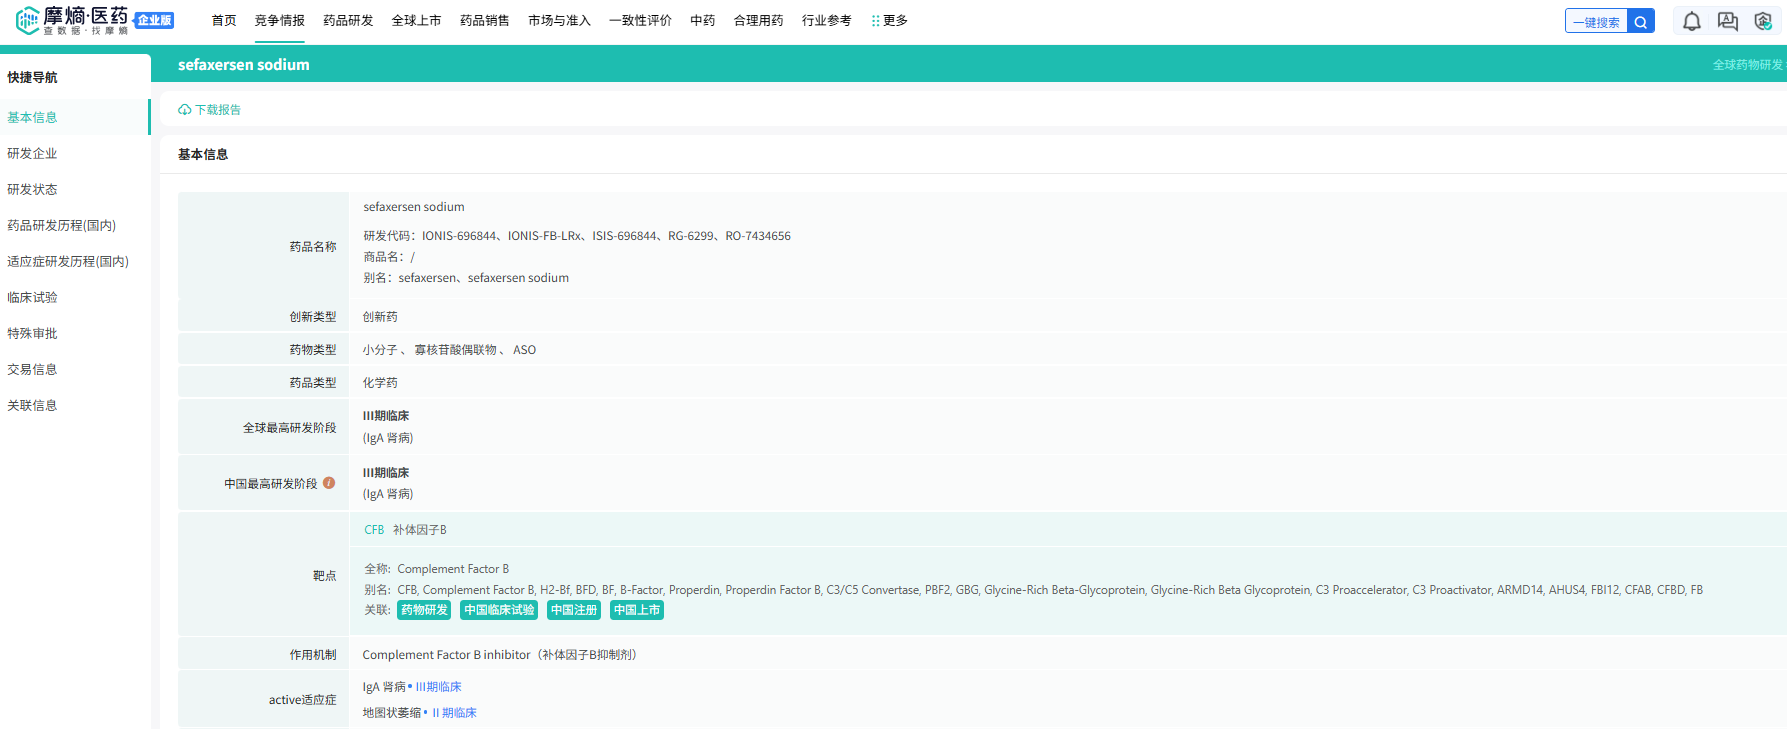This screenshot has height=729, width=1787.
Task: Click the 一键搜索 input field
Action: [1596, 21]
